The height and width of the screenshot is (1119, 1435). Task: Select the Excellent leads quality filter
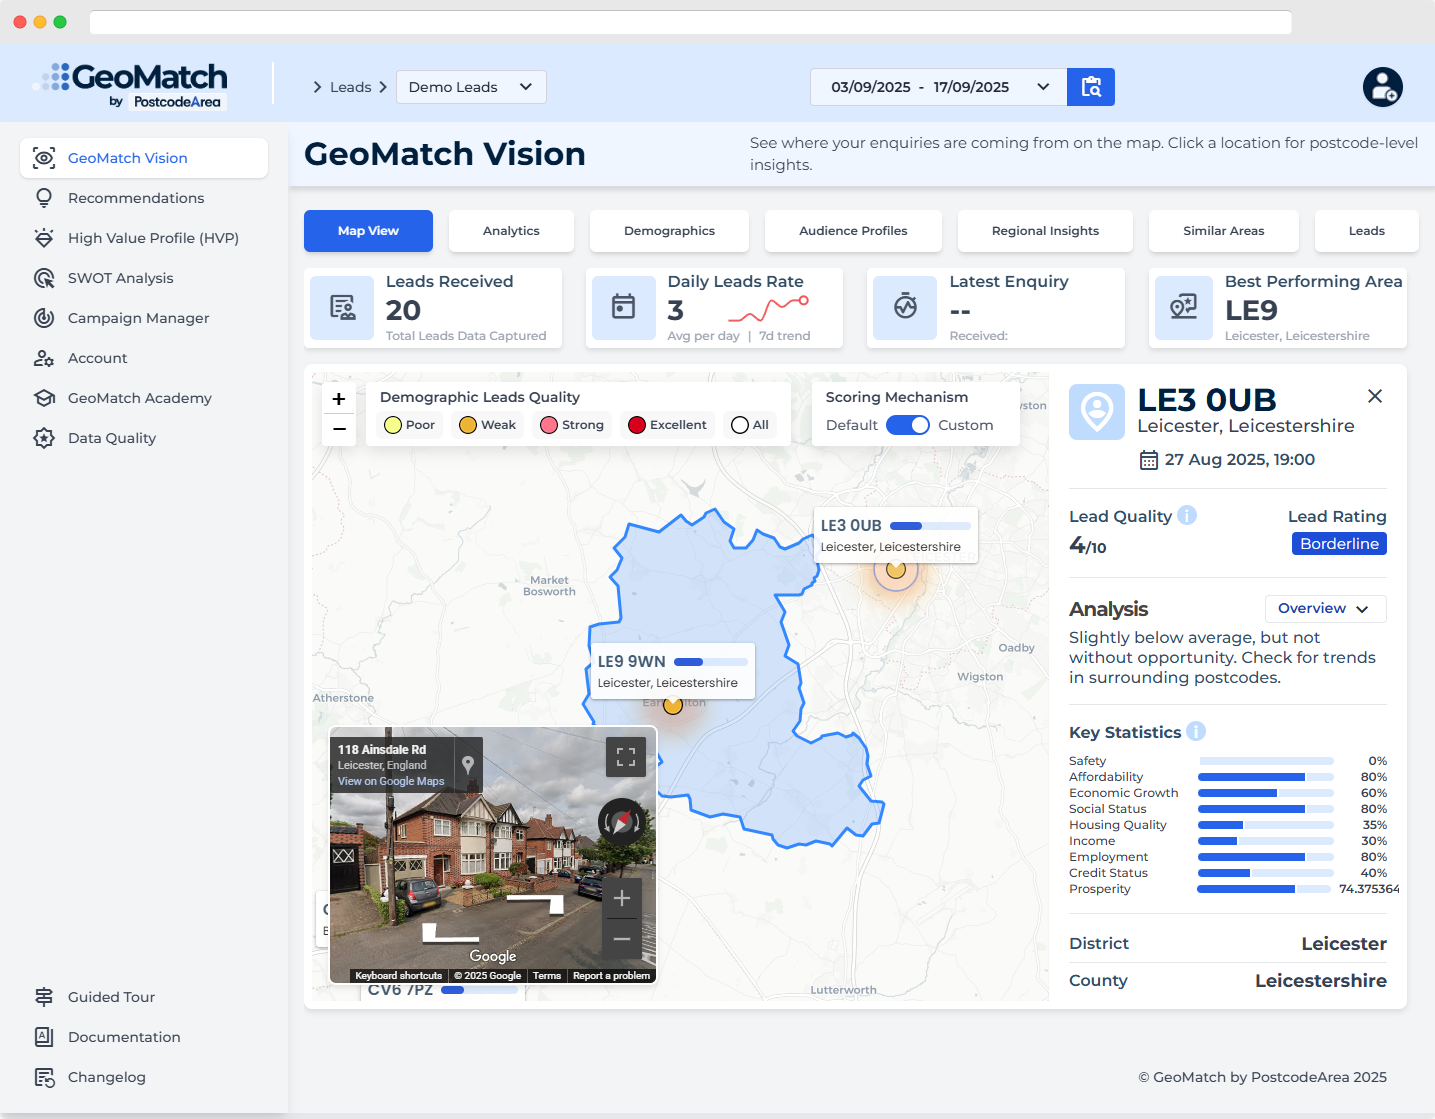(667, 425)
